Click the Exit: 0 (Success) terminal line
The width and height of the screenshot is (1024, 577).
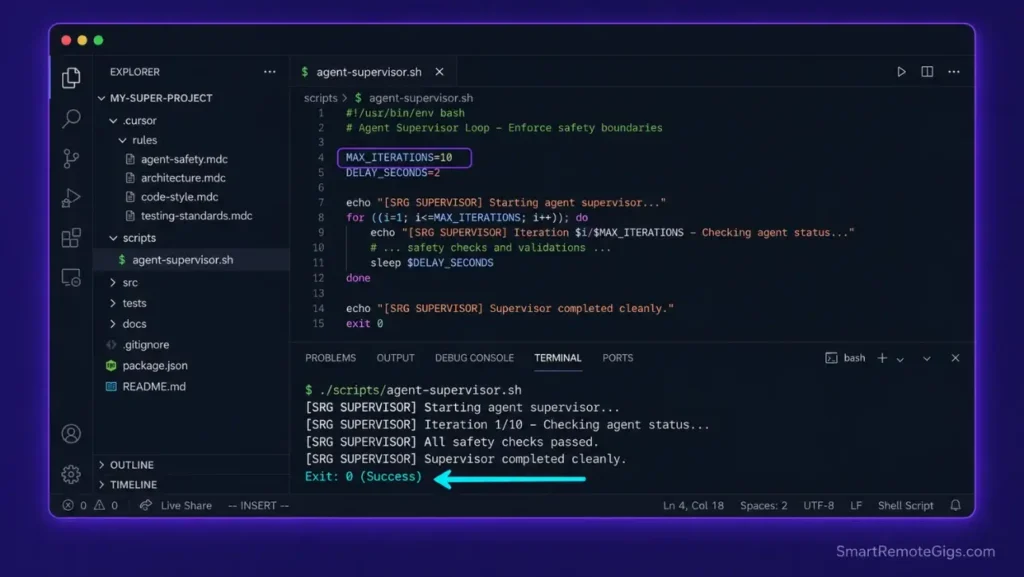pyautogui.click(x=363, y=476)
